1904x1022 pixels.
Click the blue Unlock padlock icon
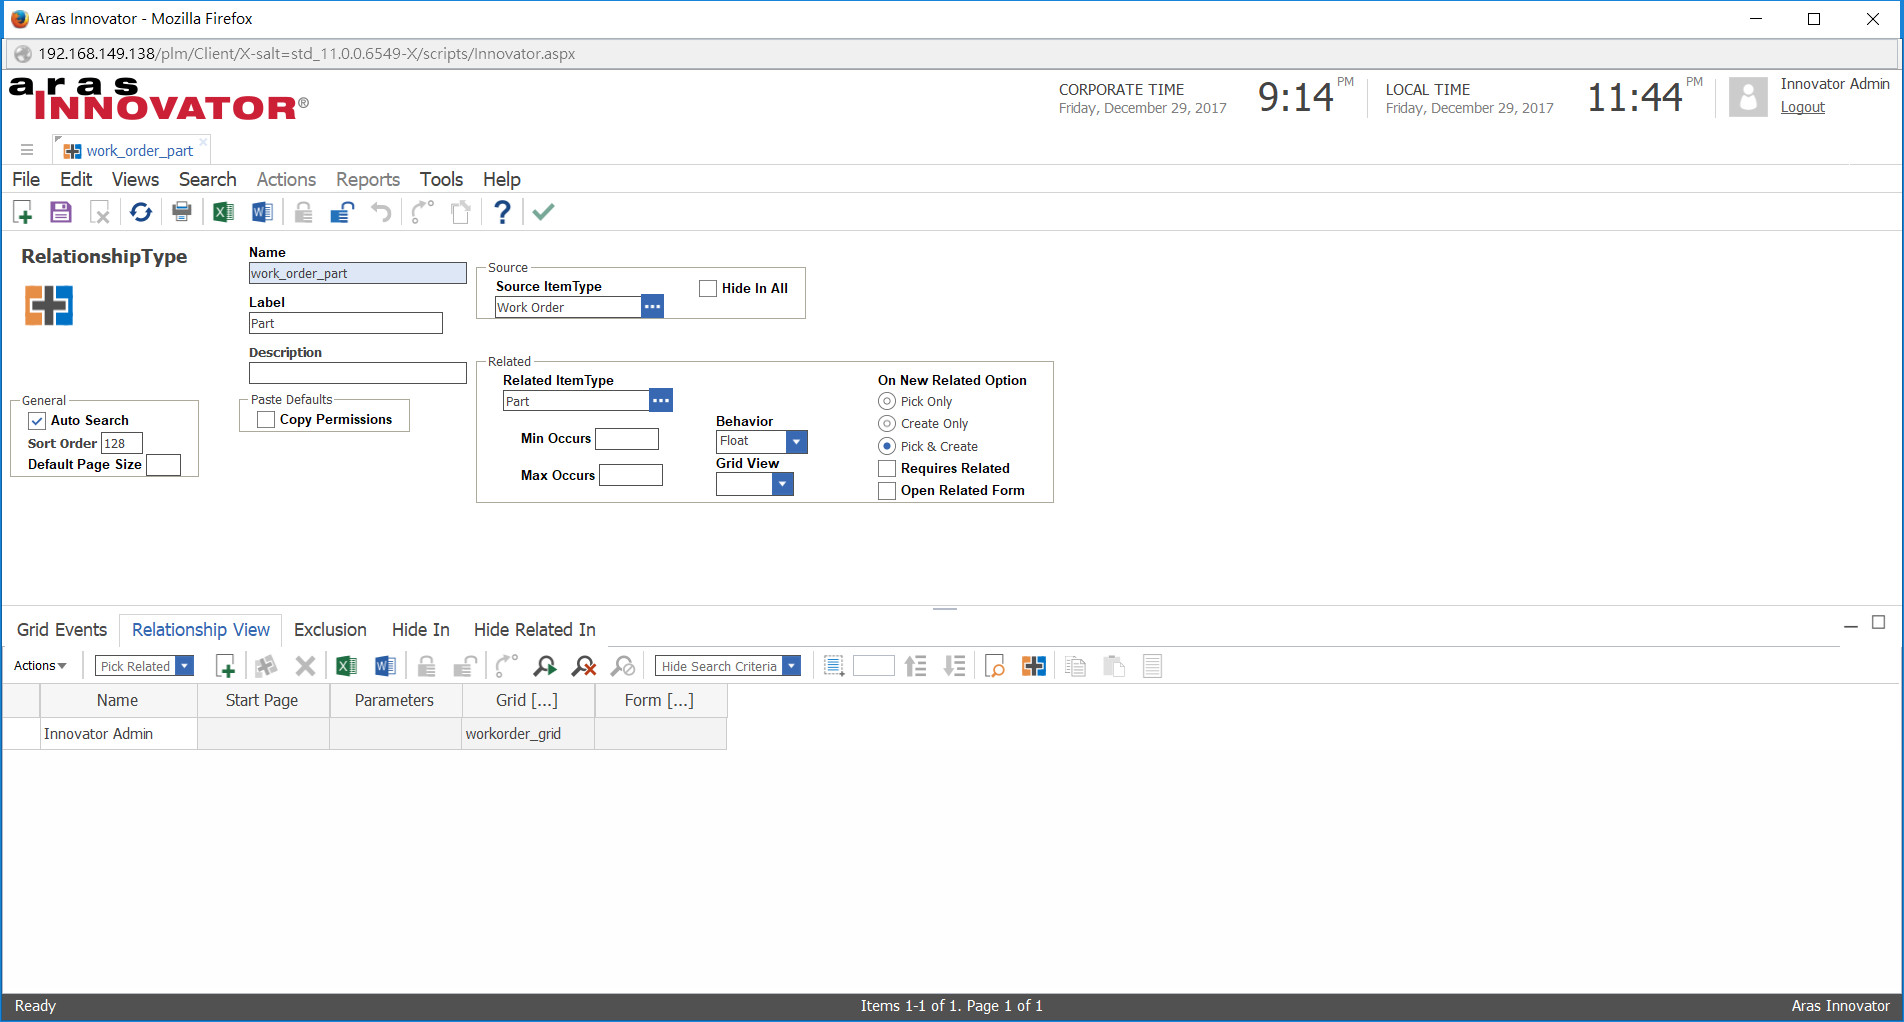342,212
